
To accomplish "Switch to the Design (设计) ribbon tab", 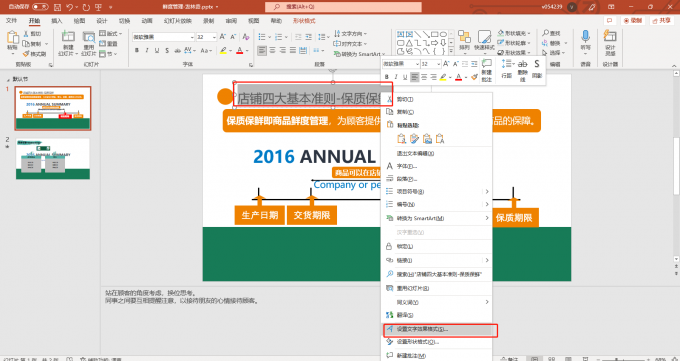I will pos(101,20).
